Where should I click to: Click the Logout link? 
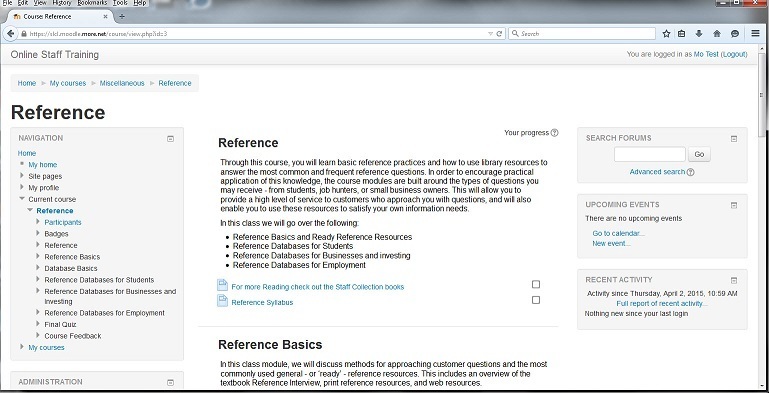point(734,54)
